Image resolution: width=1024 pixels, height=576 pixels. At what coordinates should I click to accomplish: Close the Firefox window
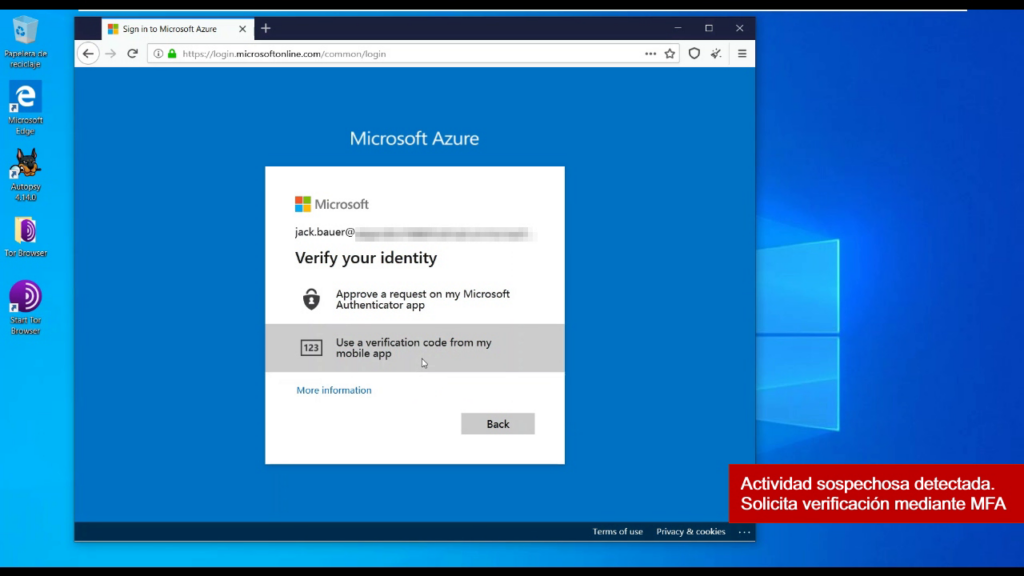739,28
